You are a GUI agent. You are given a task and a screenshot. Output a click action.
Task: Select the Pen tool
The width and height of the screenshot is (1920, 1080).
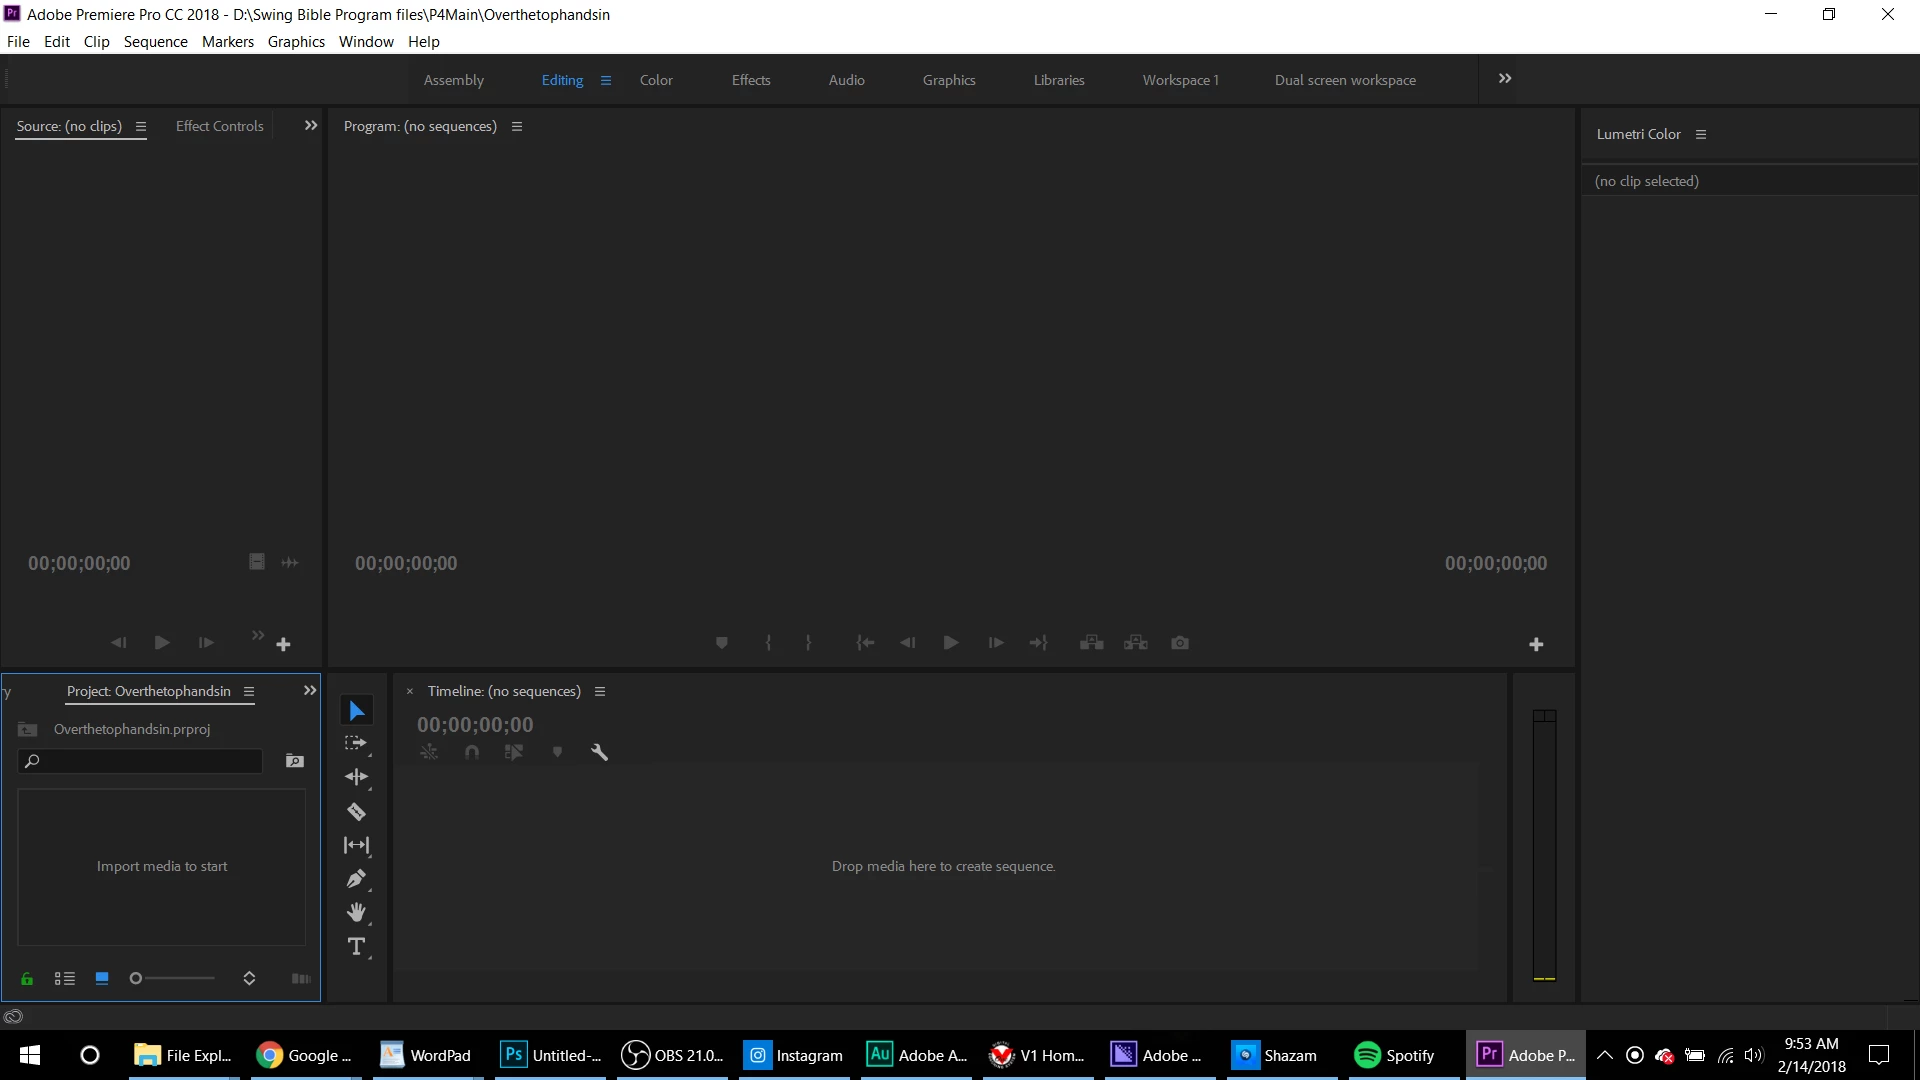tap(356, 879)
